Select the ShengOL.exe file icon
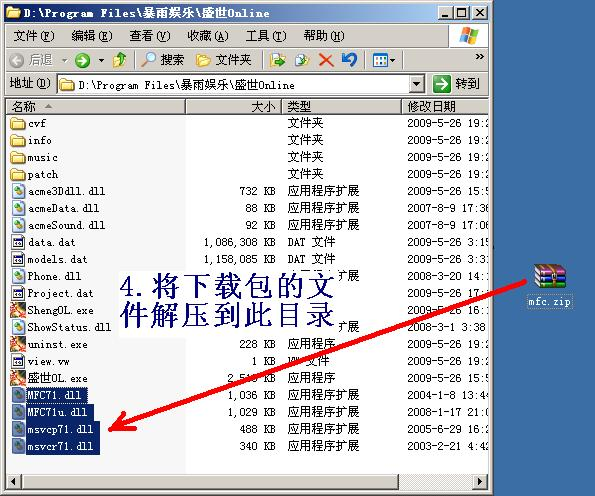The image size is (595, 496). pyautogui.click(x=18, y=310)
